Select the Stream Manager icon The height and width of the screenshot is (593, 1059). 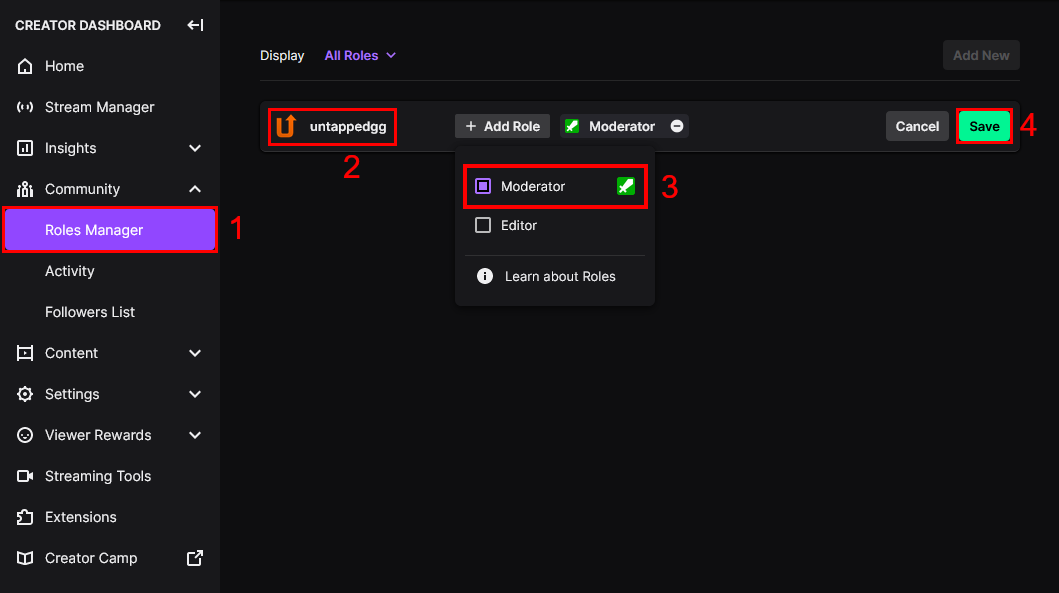tap(24, 107)
